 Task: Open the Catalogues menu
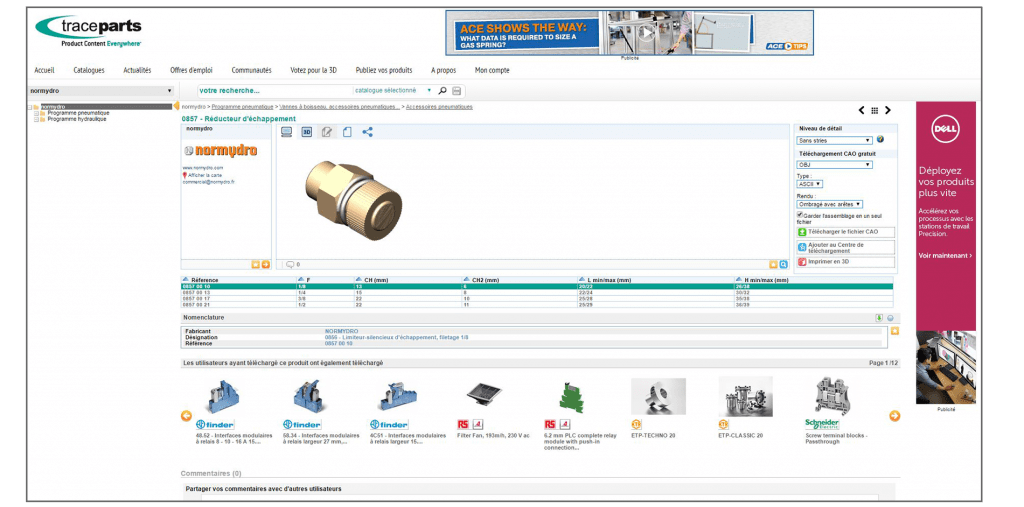tap(89, 70)
